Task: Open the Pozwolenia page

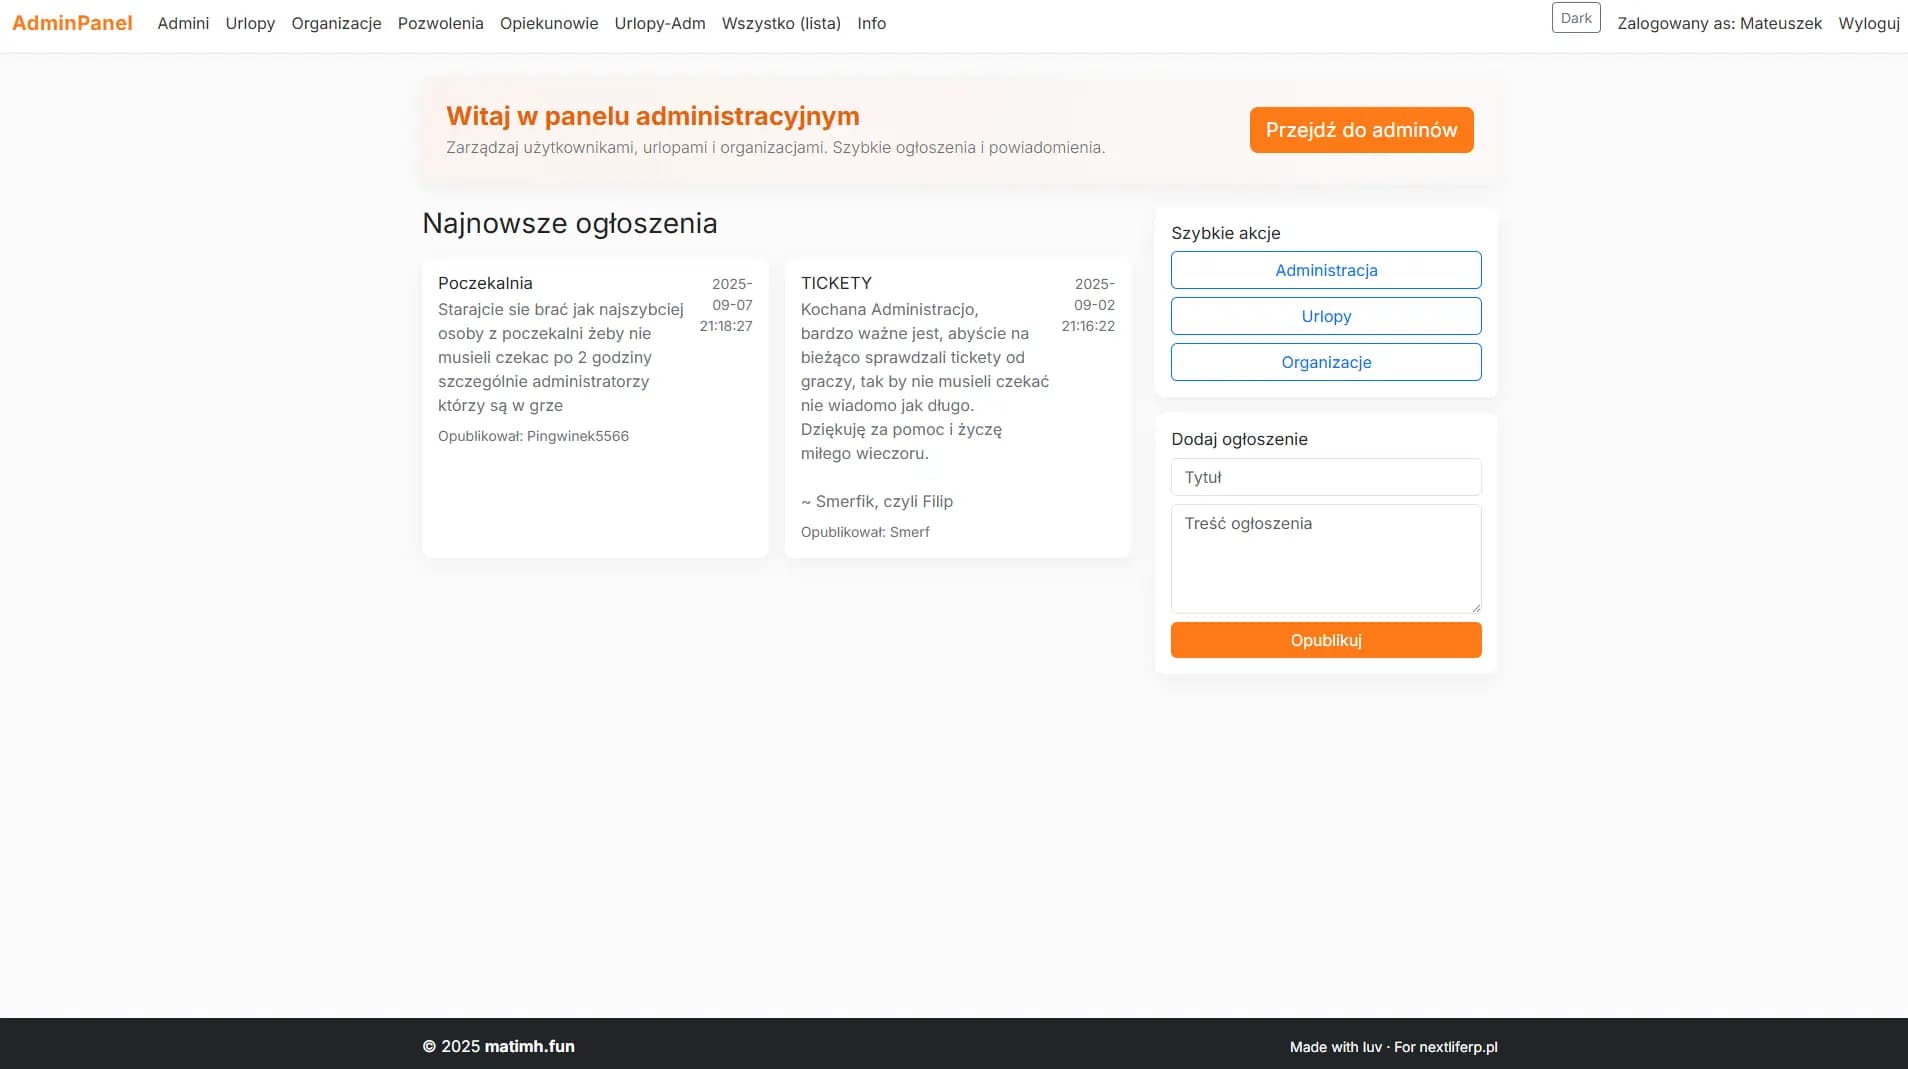Action: (440, 23)
